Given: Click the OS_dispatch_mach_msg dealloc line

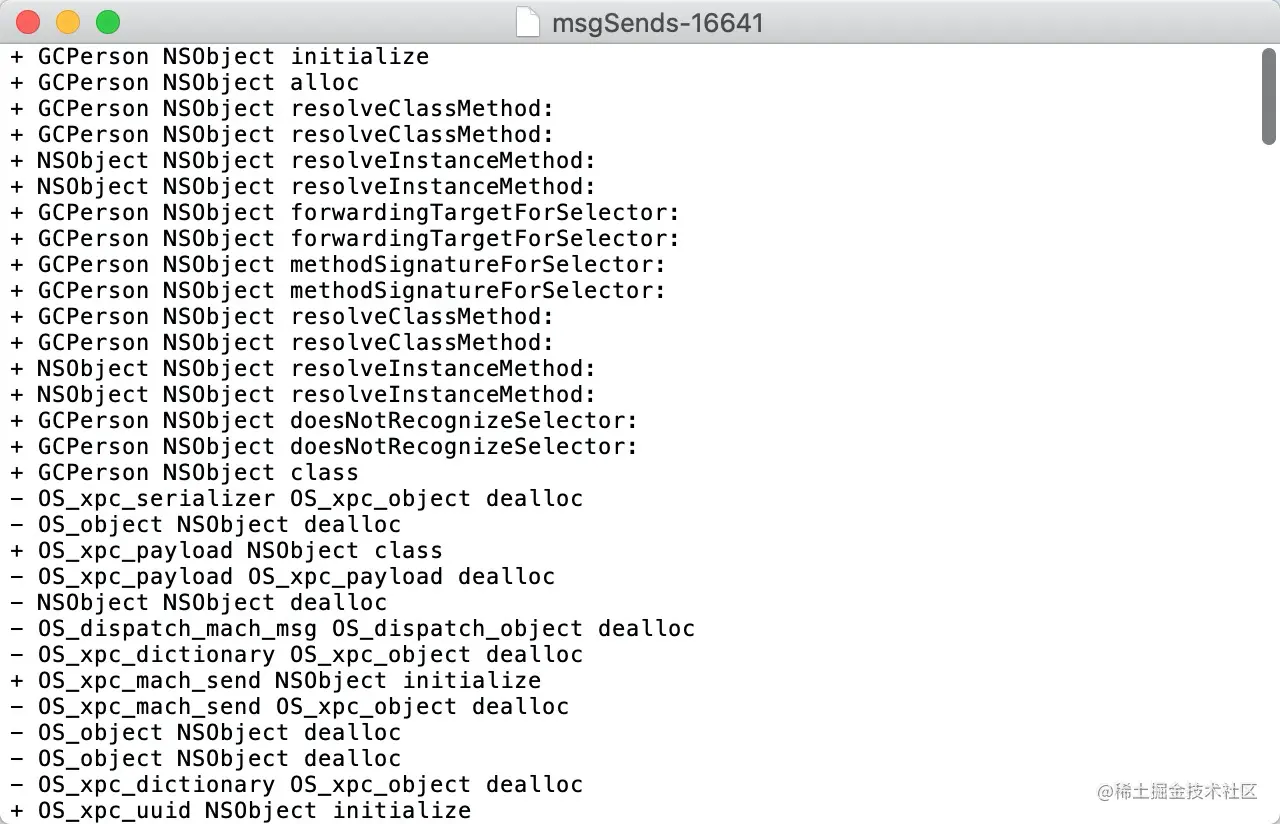Looking at the screenshot, I should [x=353, y=628].
